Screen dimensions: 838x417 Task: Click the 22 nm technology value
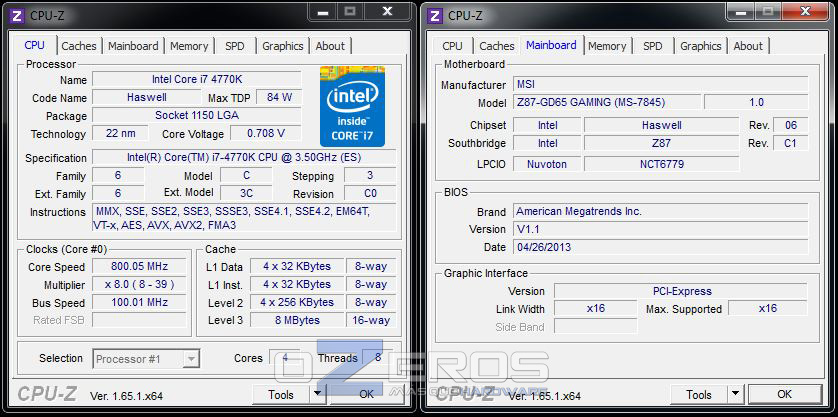[x=120, y=133]
